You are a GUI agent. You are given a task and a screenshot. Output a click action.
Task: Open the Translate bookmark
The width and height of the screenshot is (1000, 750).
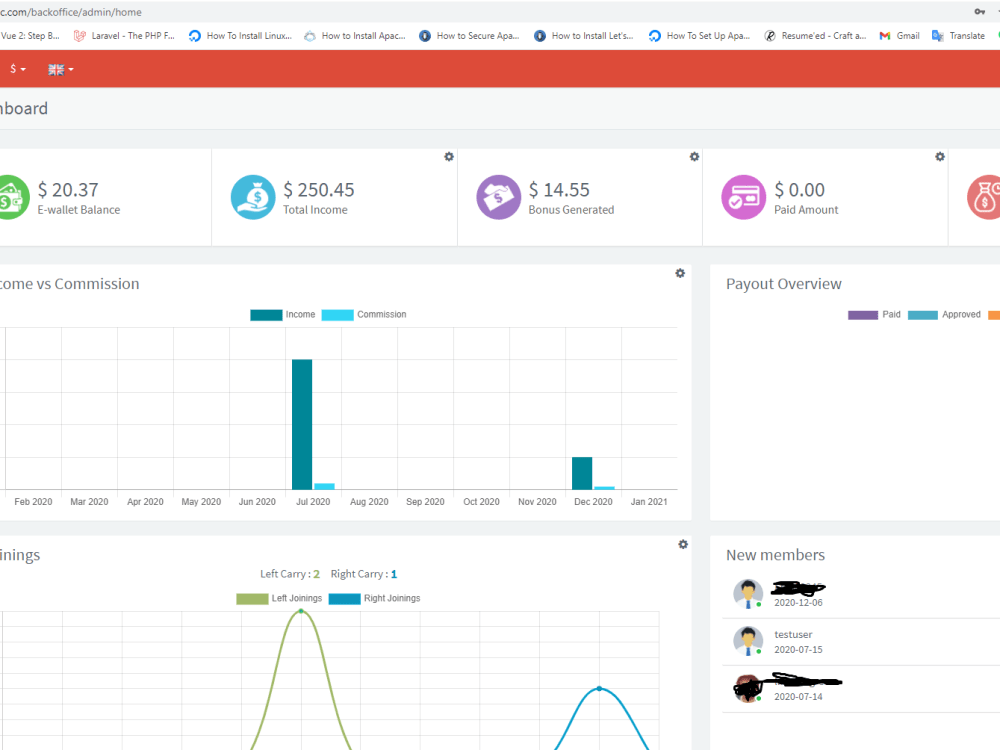point(959,36)
